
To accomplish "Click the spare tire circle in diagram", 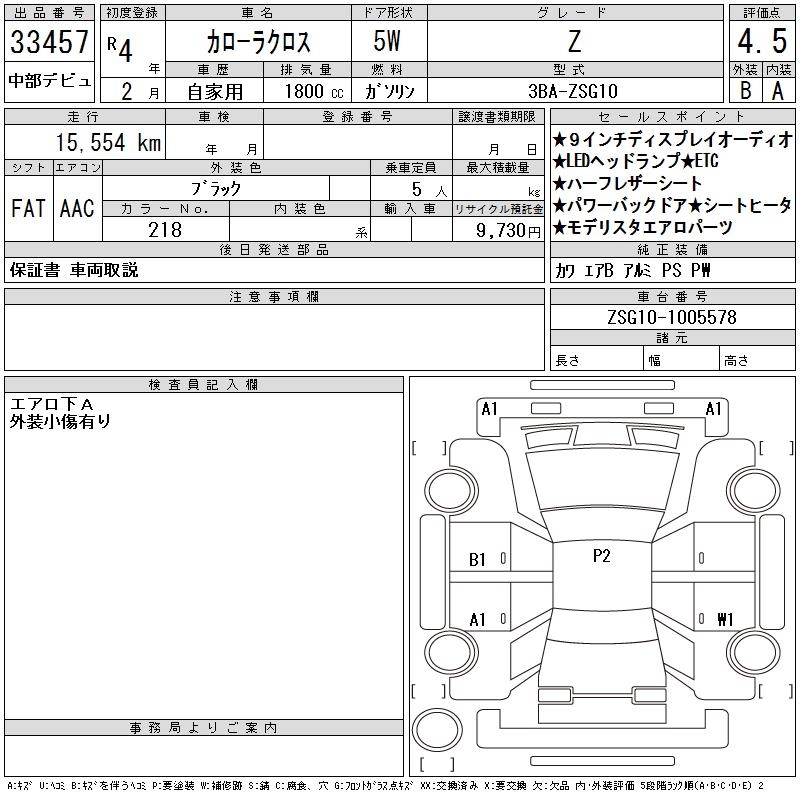I will (437, 730).
